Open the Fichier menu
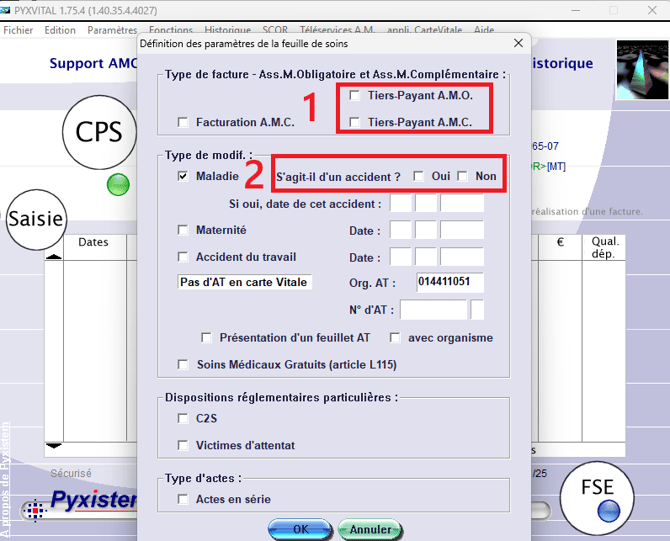The image size is (670, 541). click(18, 30)
